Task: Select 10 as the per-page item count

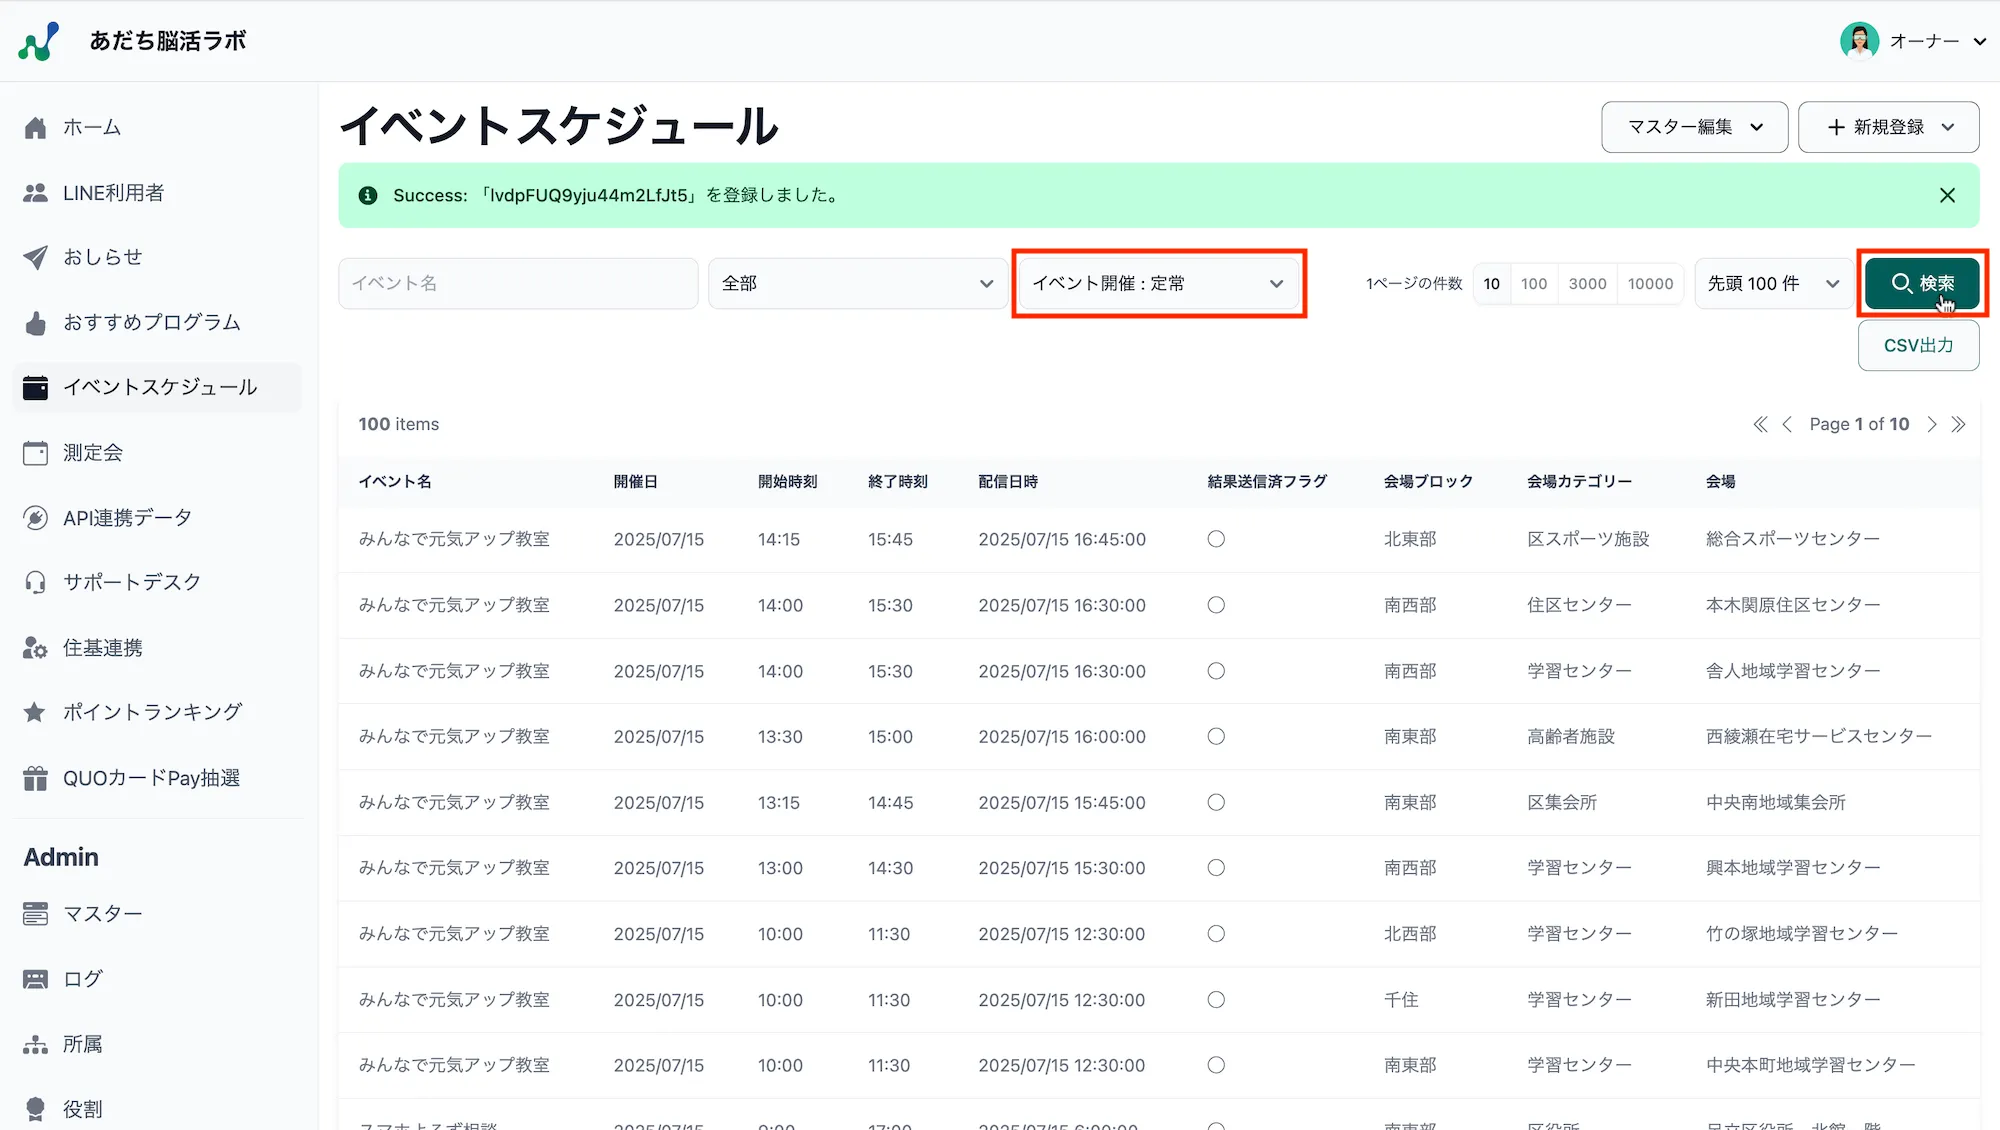Action: (1491, 283)
